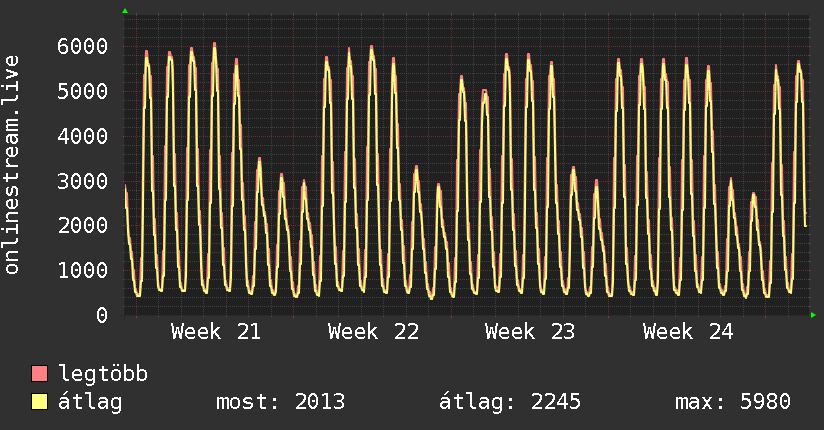Viewport: 824px width, 430px height.
Task: Click the green arrow atop the y-axis
Action: (x=125, y=11)
